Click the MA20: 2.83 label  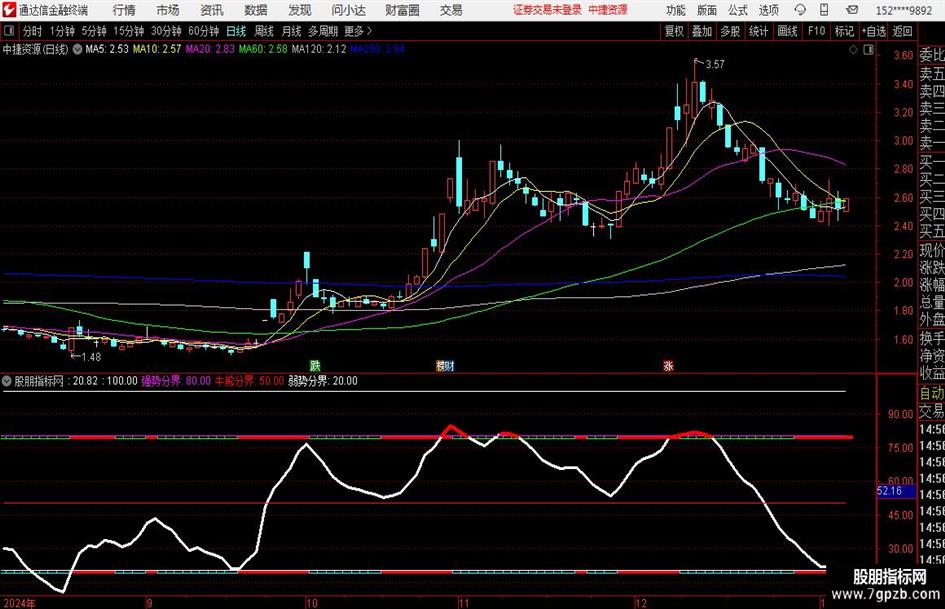click(210, 49)
